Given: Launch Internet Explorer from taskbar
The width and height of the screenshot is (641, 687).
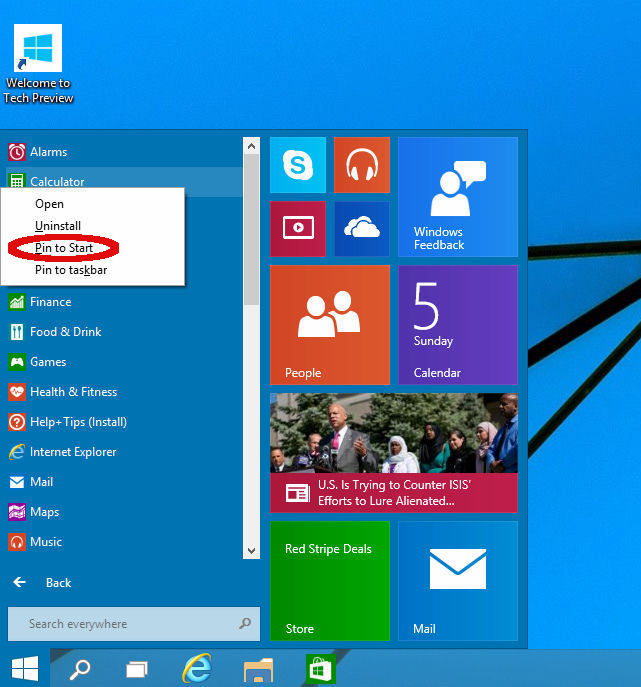Looking at the screenshot, I should click(x=197, y=668).
